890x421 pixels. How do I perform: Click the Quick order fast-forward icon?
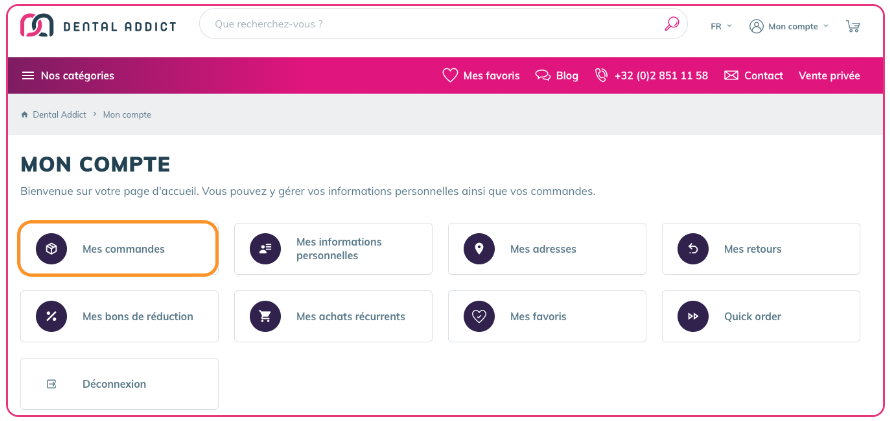tap(693, 317)
